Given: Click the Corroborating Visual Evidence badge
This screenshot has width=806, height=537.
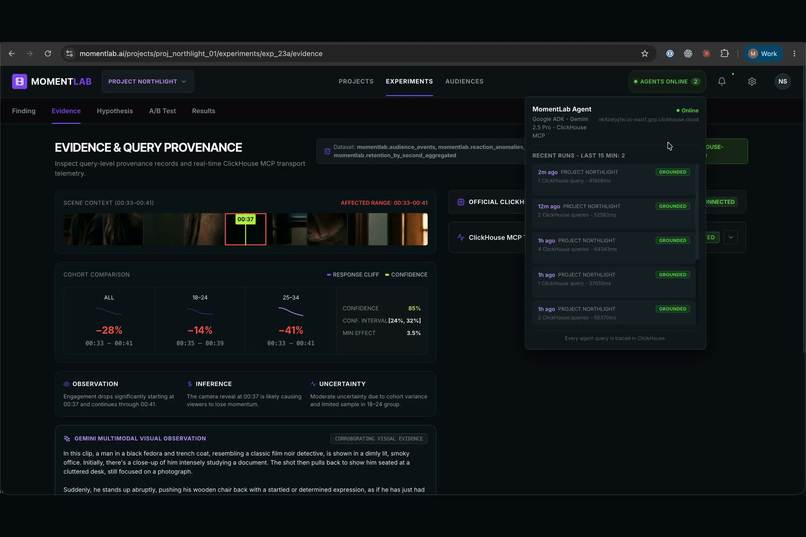Looking at the screenshot, I should (379, 439).
